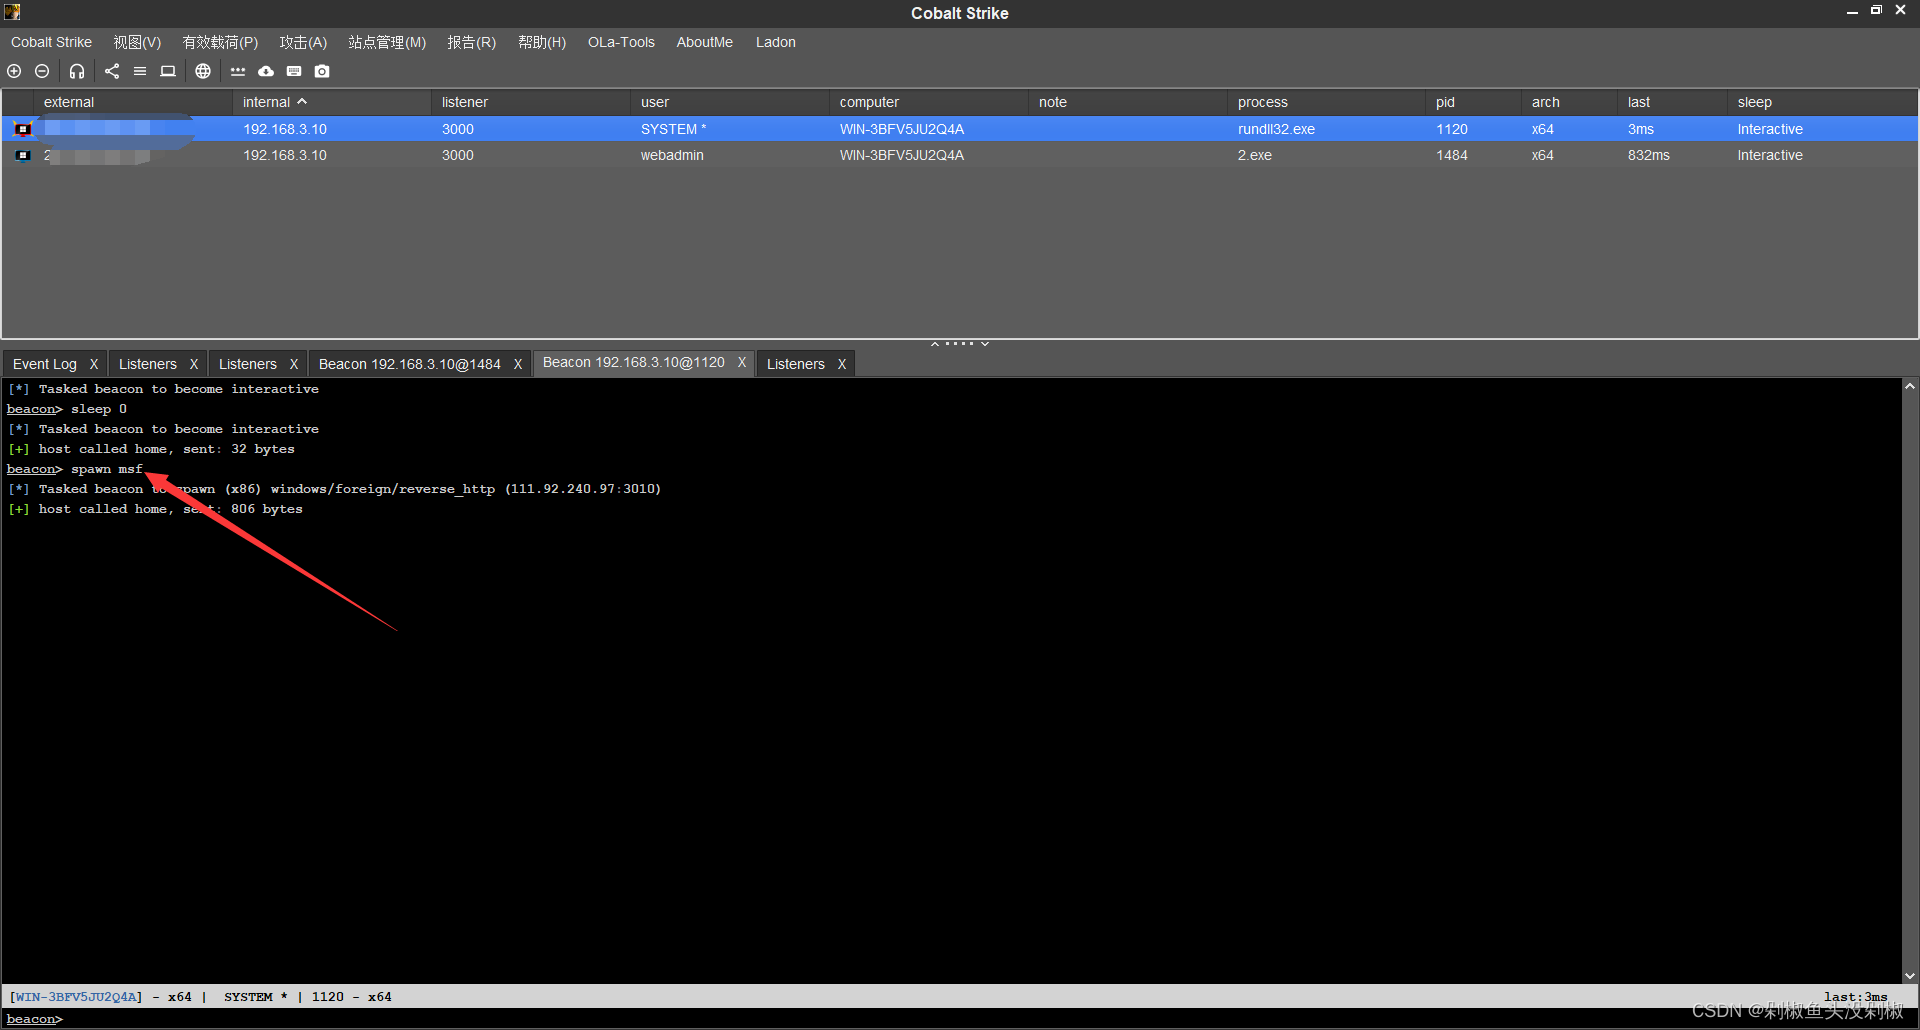Click console scrollbar down arrow

tap(1910, 976)
